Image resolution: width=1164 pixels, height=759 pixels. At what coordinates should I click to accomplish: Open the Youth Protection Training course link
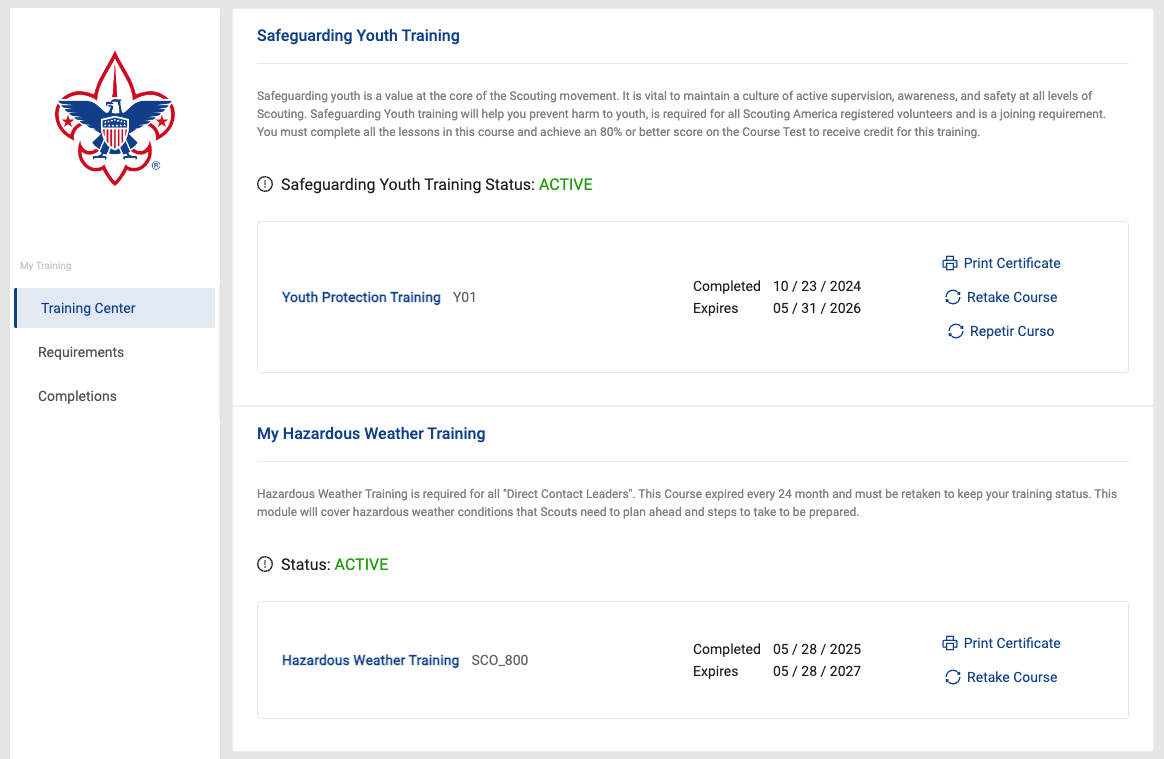point(361,297)
